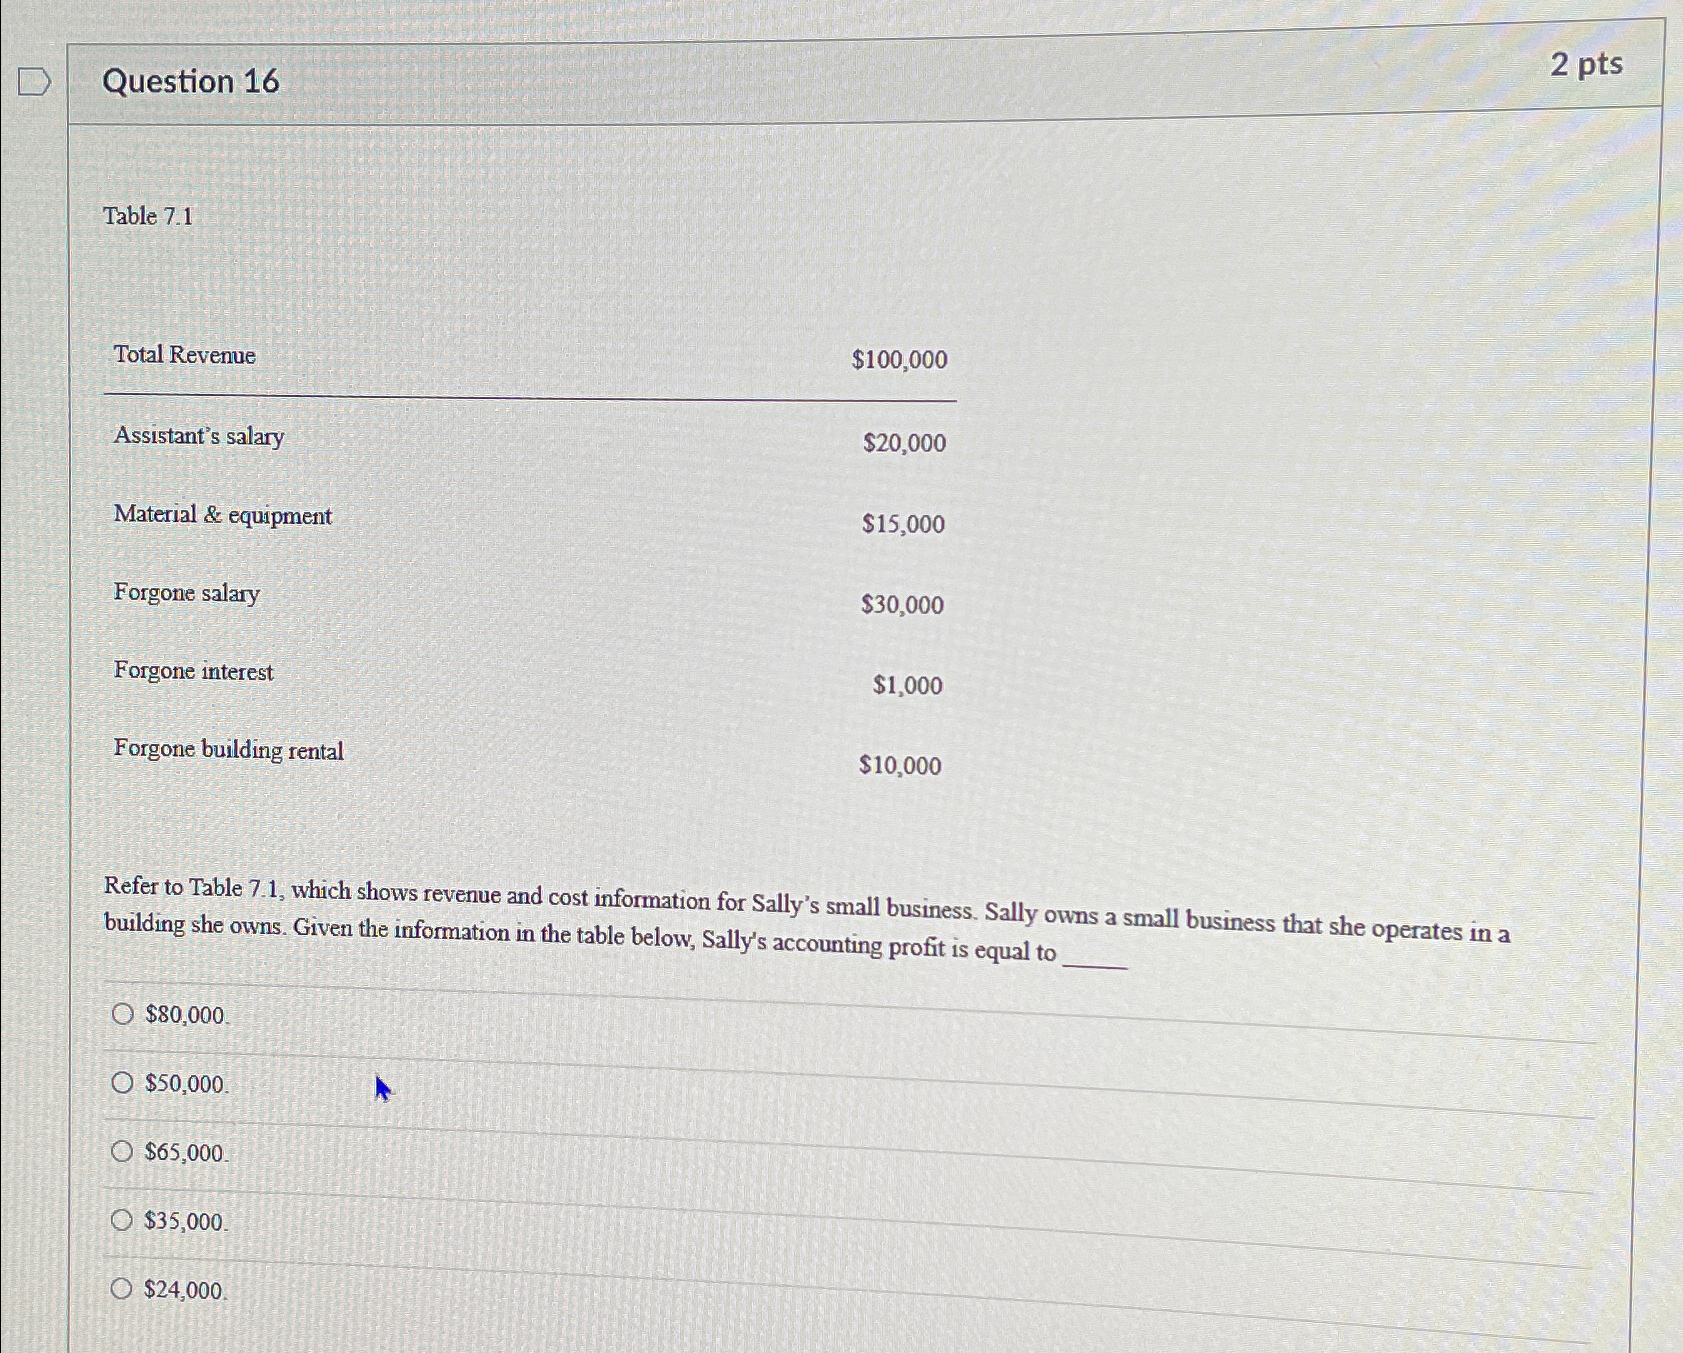Viewport: 1683px width, 1353px height.
Task: Click the $10,000 building rental value
Action: tap(900, 765)
